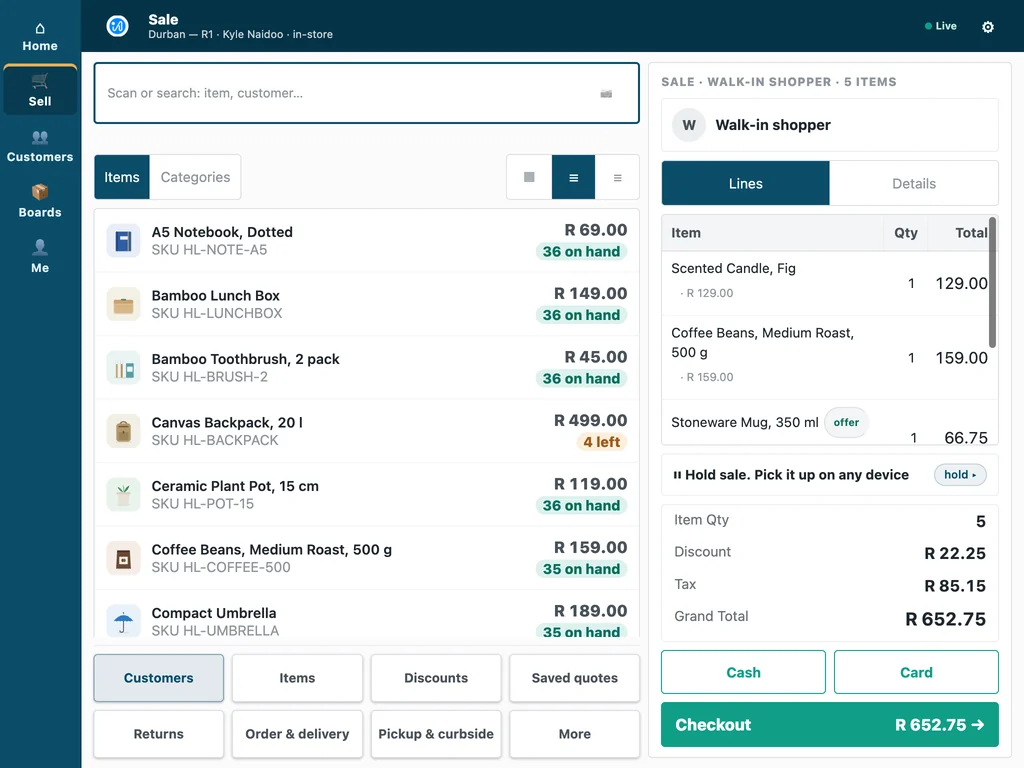Click the app logo beside Sale

118,26
